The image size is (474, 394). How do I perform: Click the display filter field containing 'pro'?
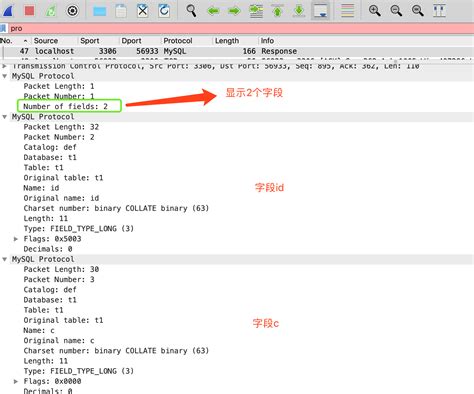(240, 29)
